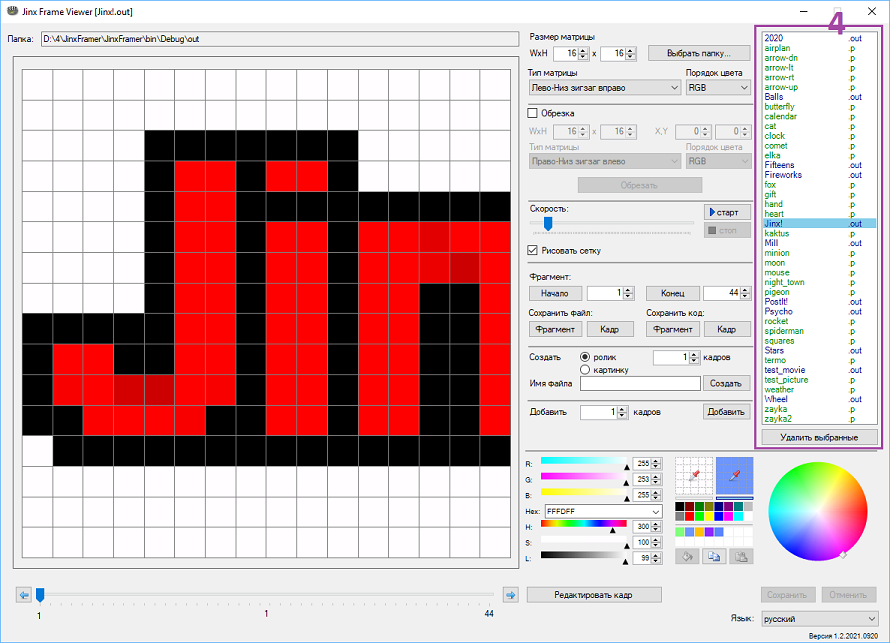Image resolution: width=890 pixels, height=643 pixels.
Task: Click the disabled стоп playback button
Action: pyautogui.click(x=727, y=230)
